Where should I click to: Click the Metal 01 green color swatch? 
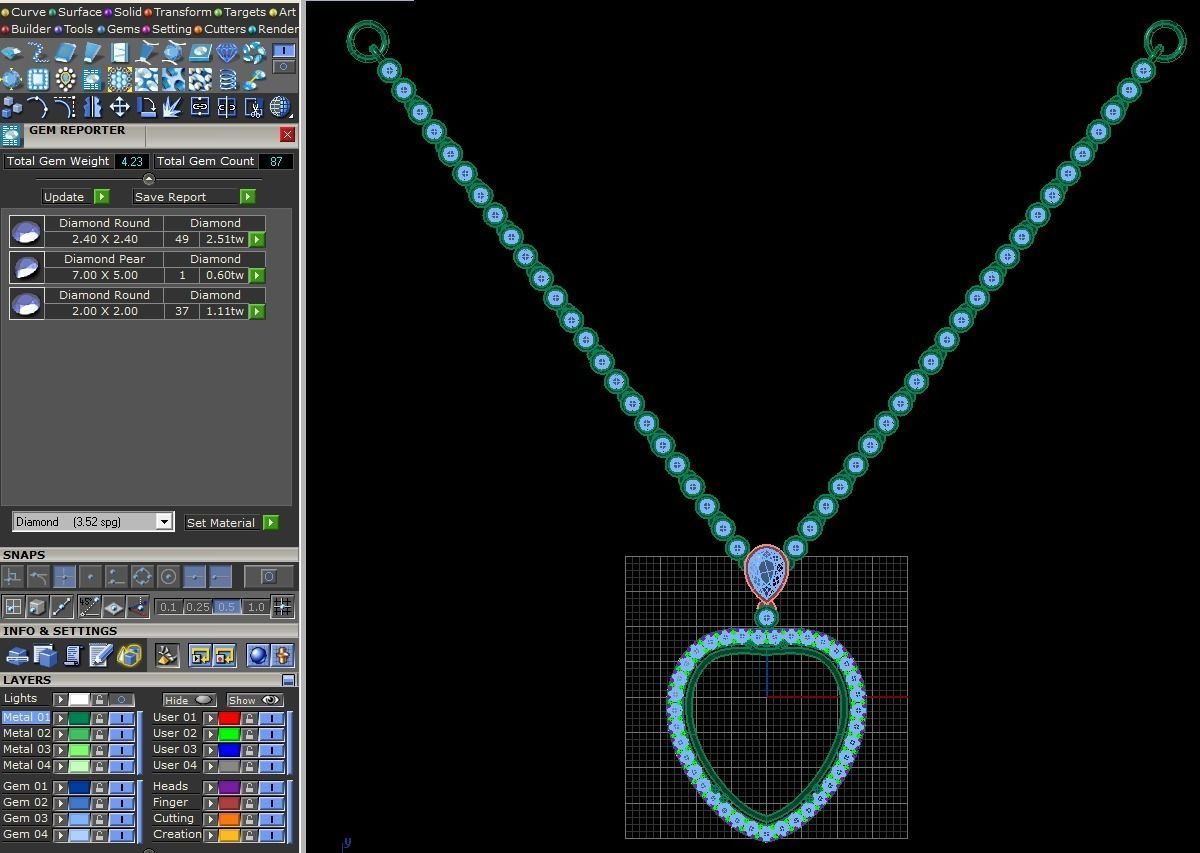(79, 718)
